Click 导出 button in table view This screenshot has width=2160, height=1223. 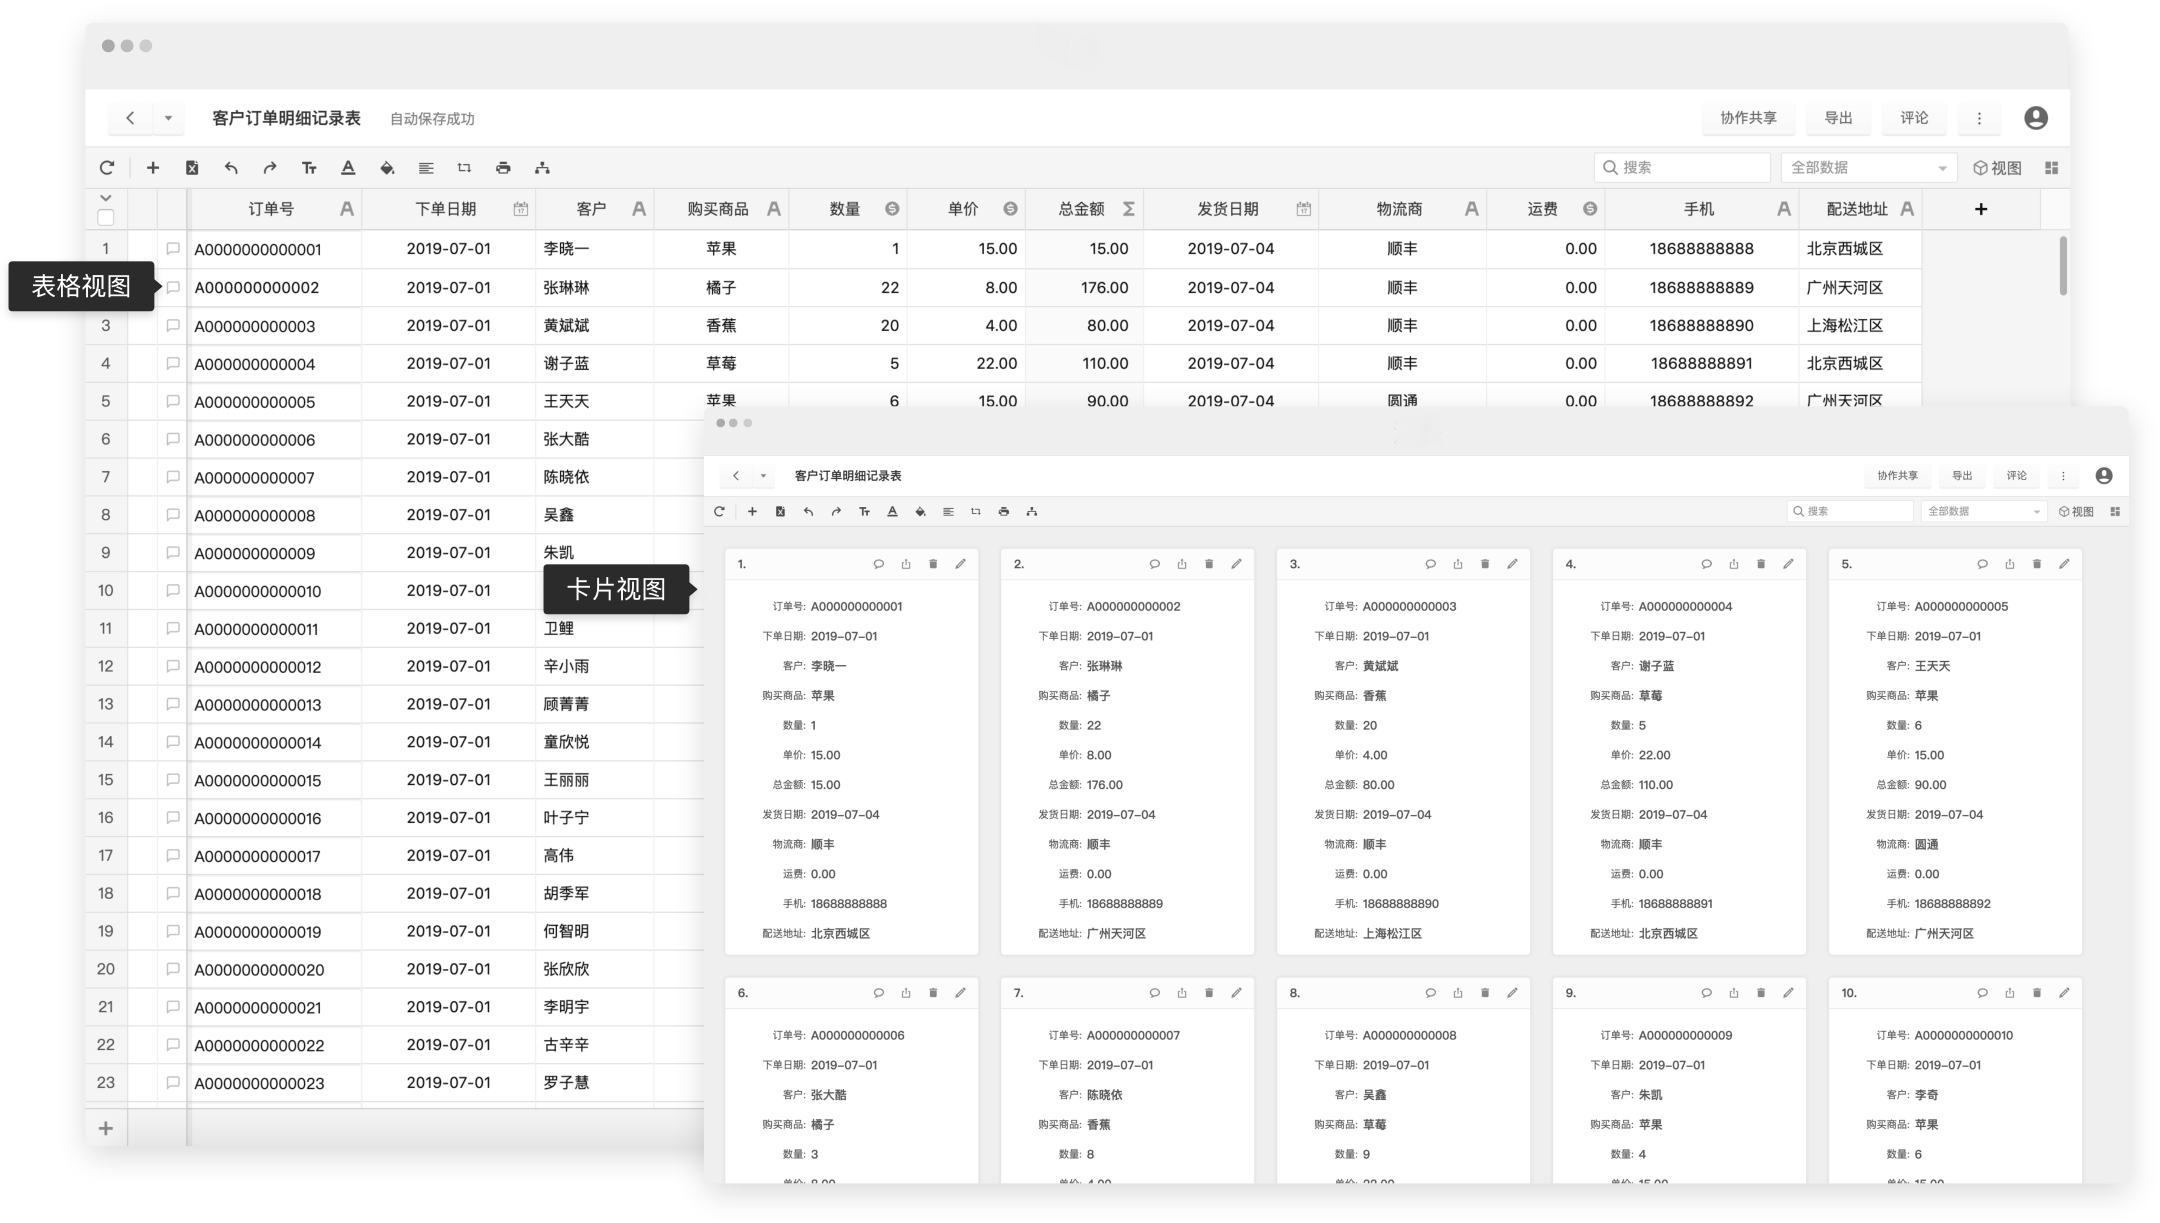(1838, 118)
